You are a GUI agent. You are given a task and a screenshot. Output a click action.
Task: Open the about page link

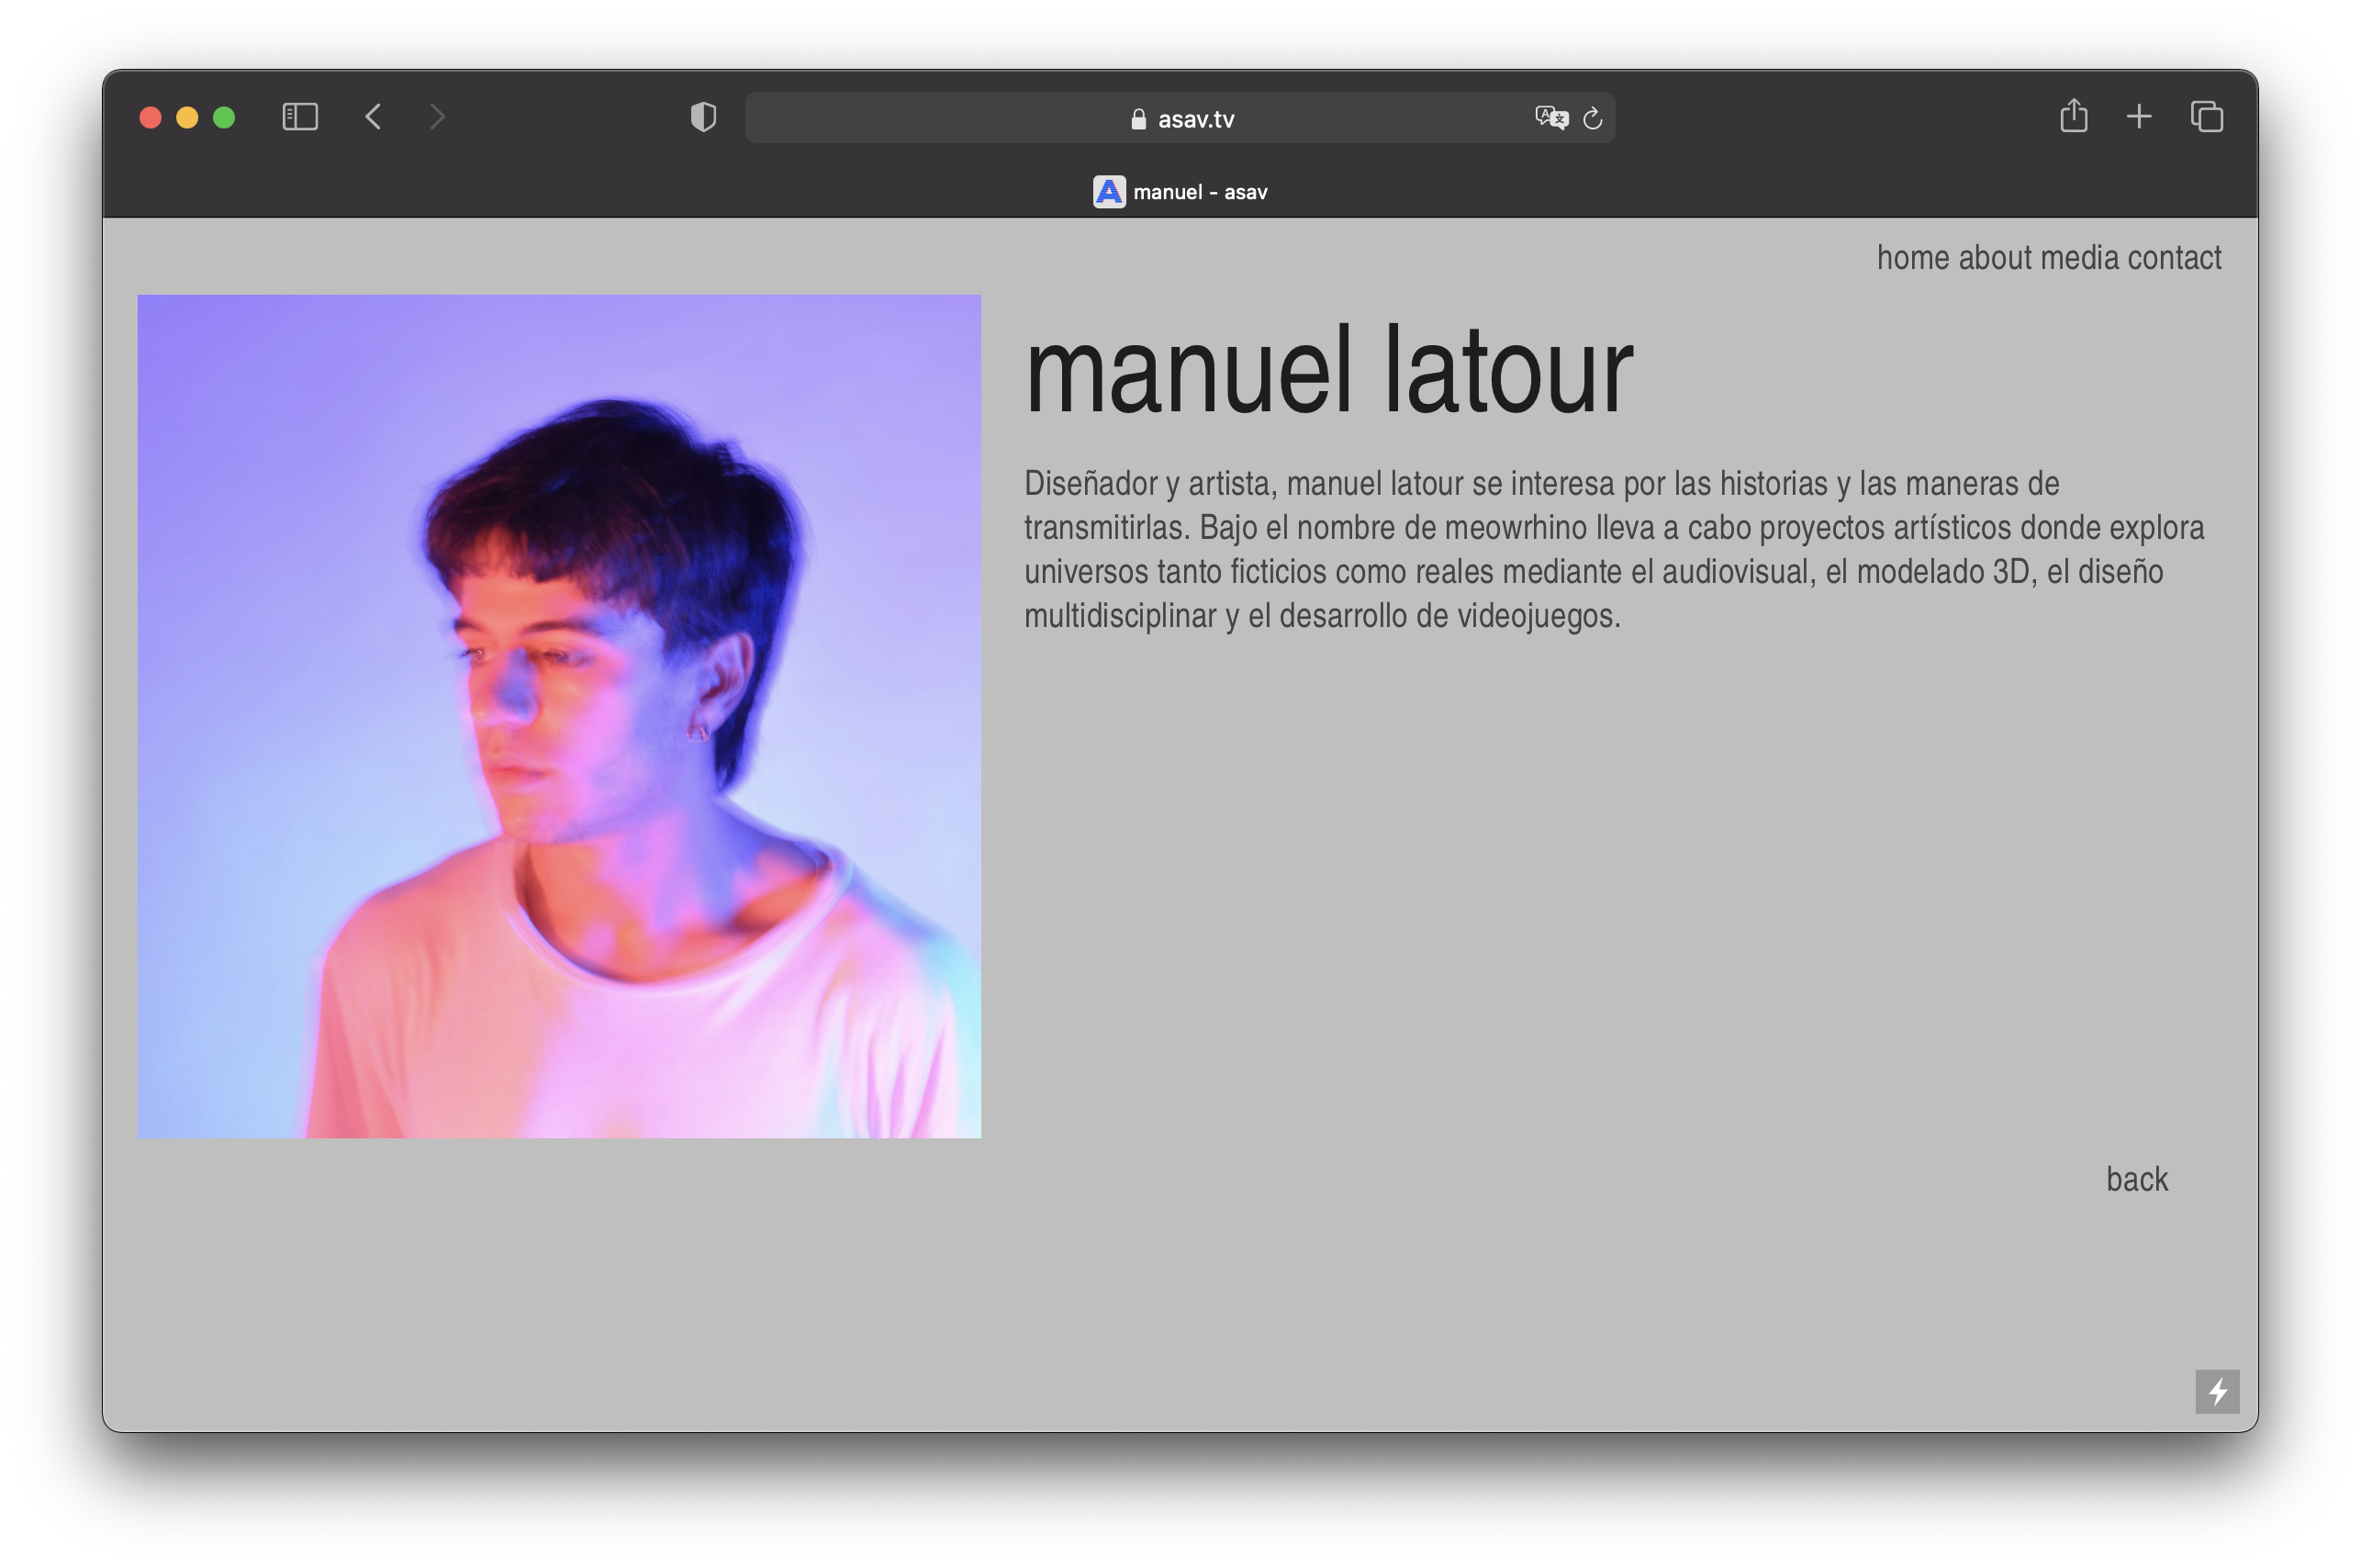pos(1995,258)
